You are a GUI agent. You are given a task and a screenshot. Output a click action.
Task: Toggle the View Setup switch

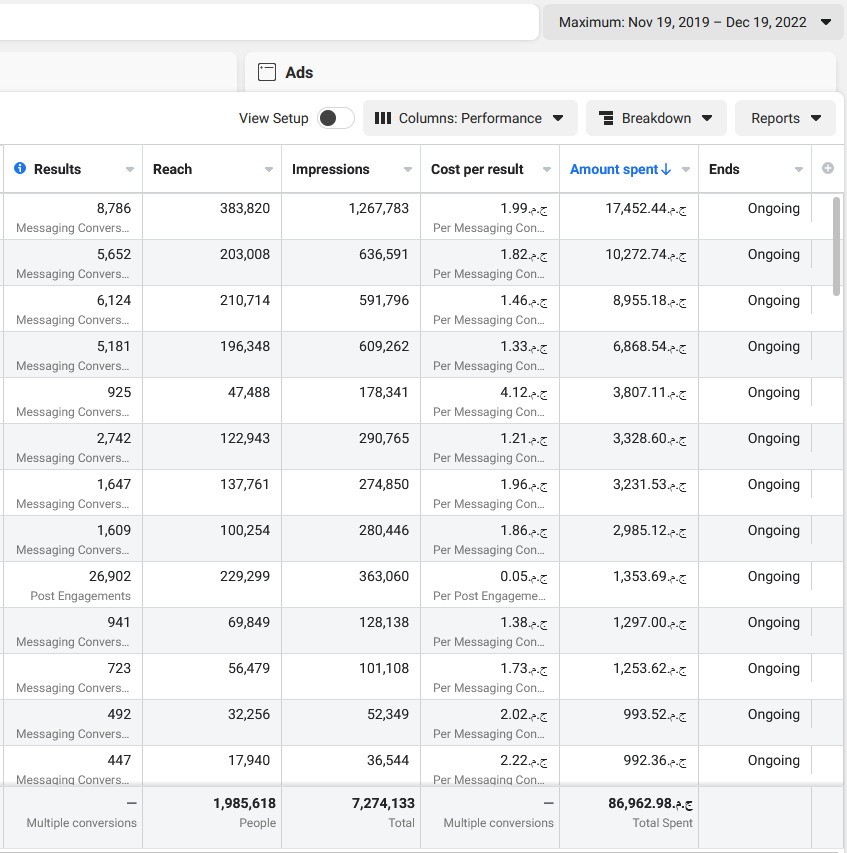click(x=336, y=118)
